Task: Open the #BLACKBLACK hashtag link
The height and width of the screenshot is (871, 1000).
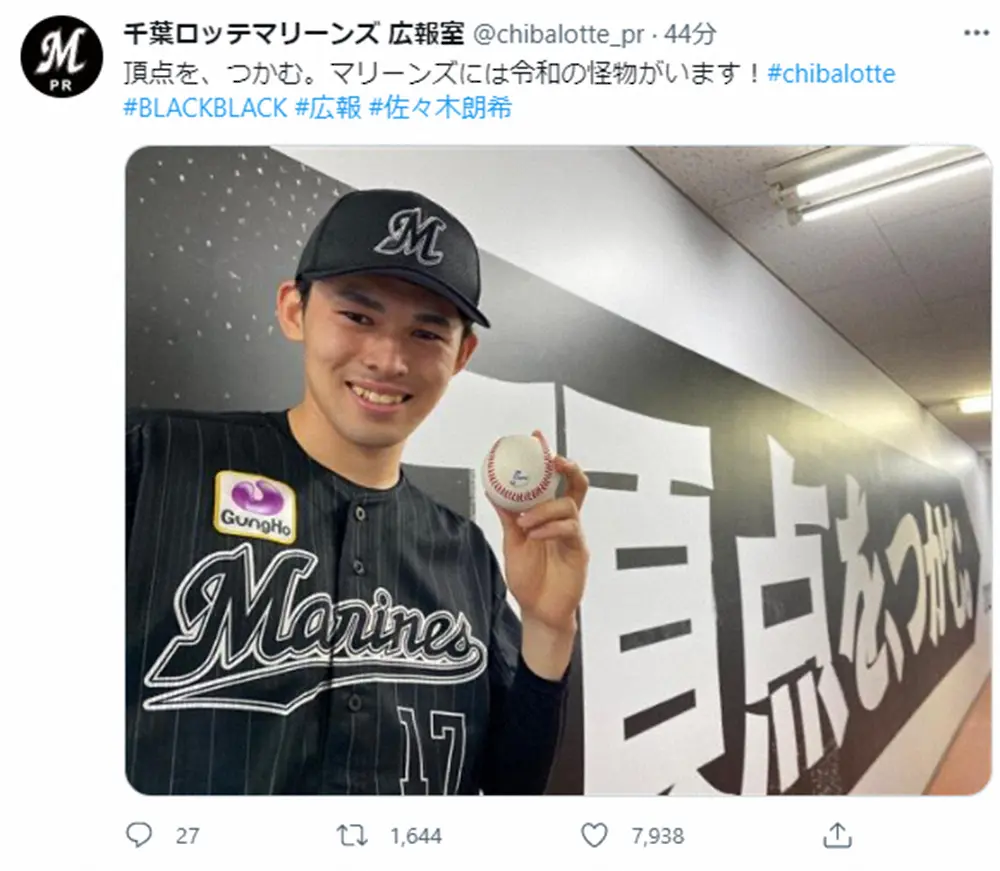Action: coord(205,108)
